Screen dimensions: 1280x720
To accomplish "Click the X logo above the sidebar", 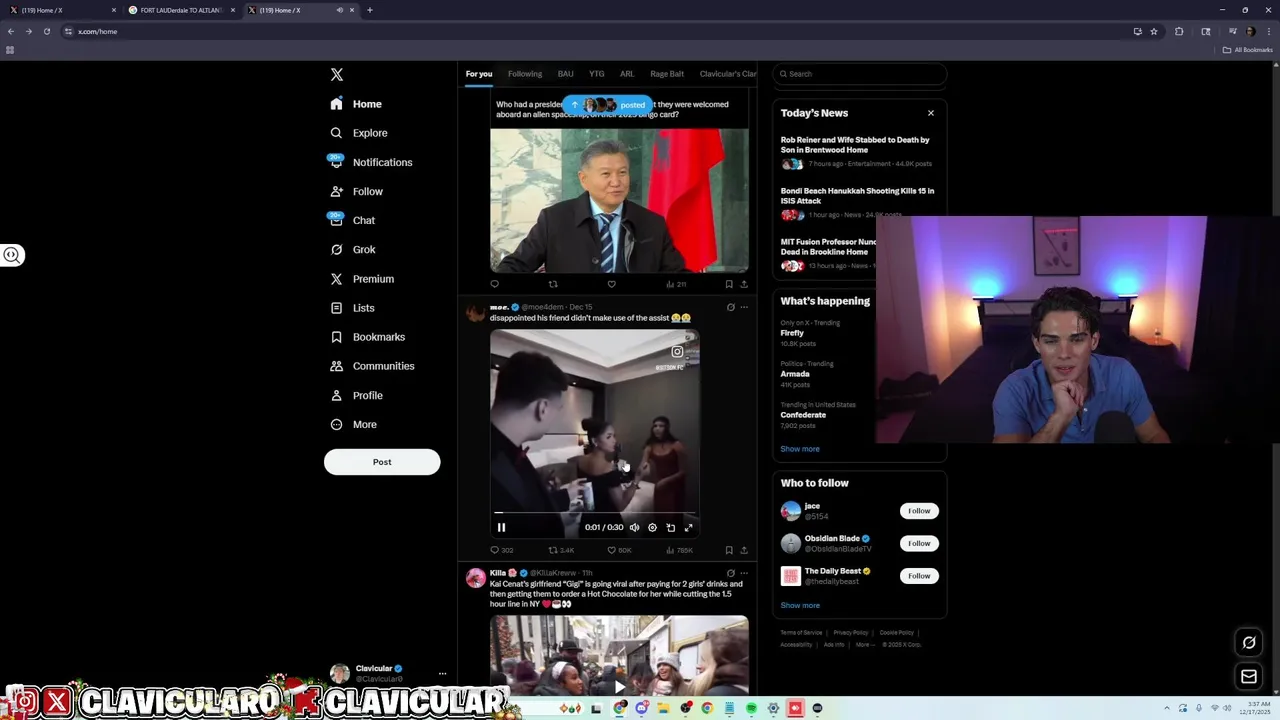I will pos(337,75).
